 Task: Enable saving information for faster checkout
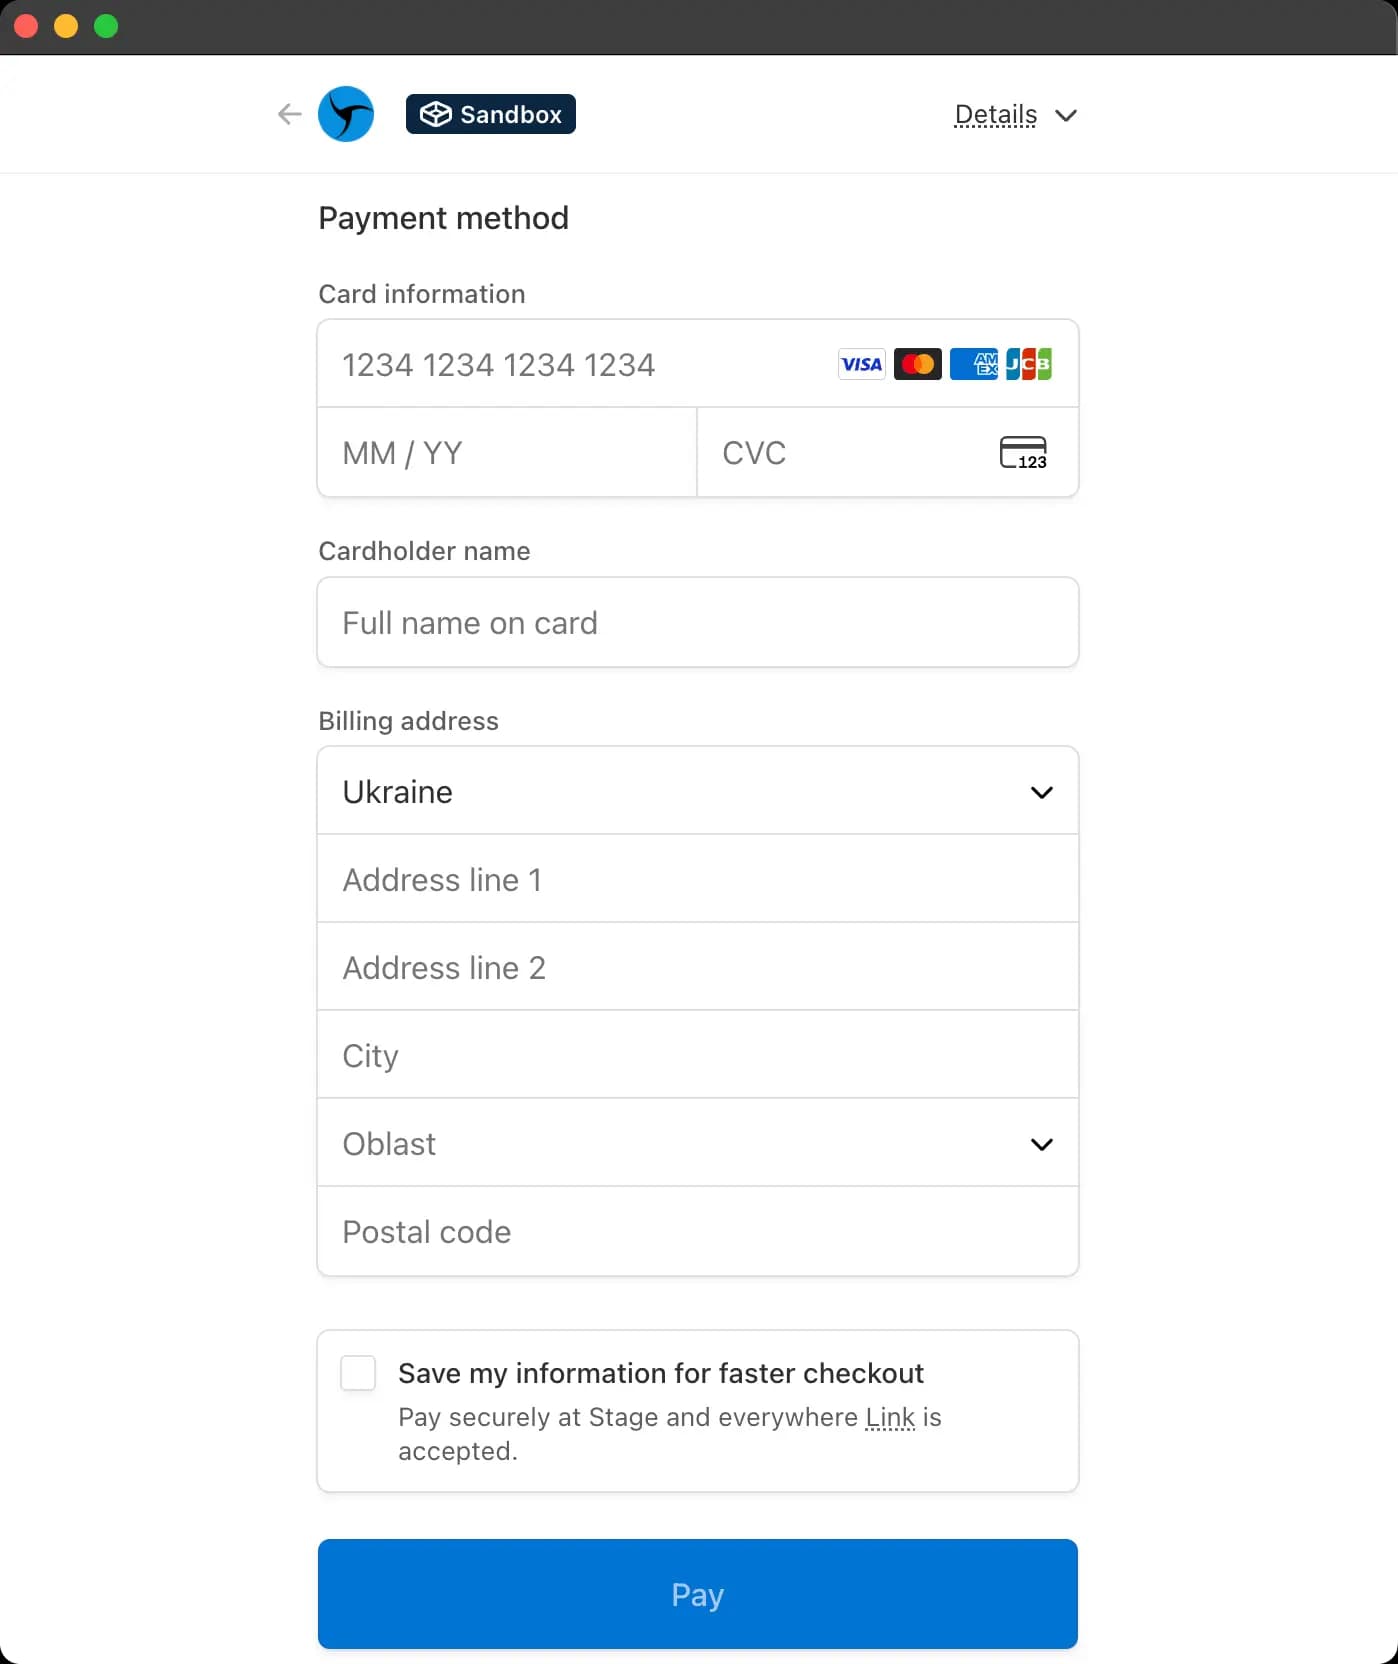pyautogui.click(x=357, y=1373)
